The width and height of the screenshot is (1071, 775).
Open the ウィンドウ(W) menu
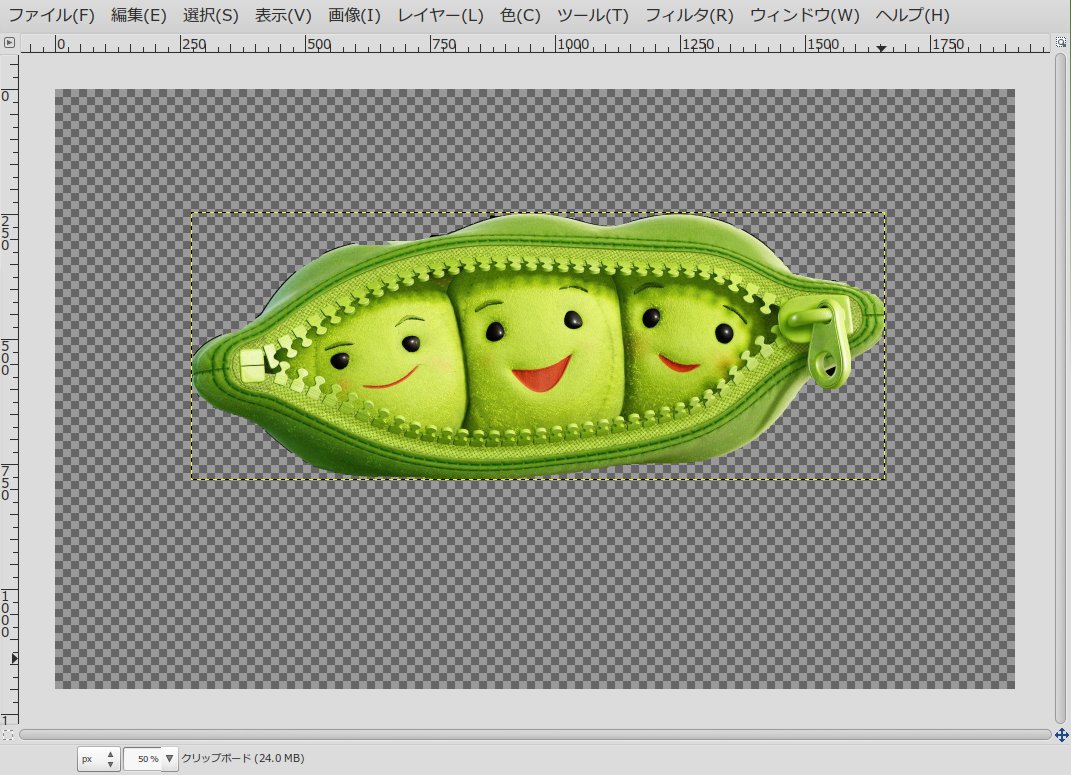click(805, 15)
